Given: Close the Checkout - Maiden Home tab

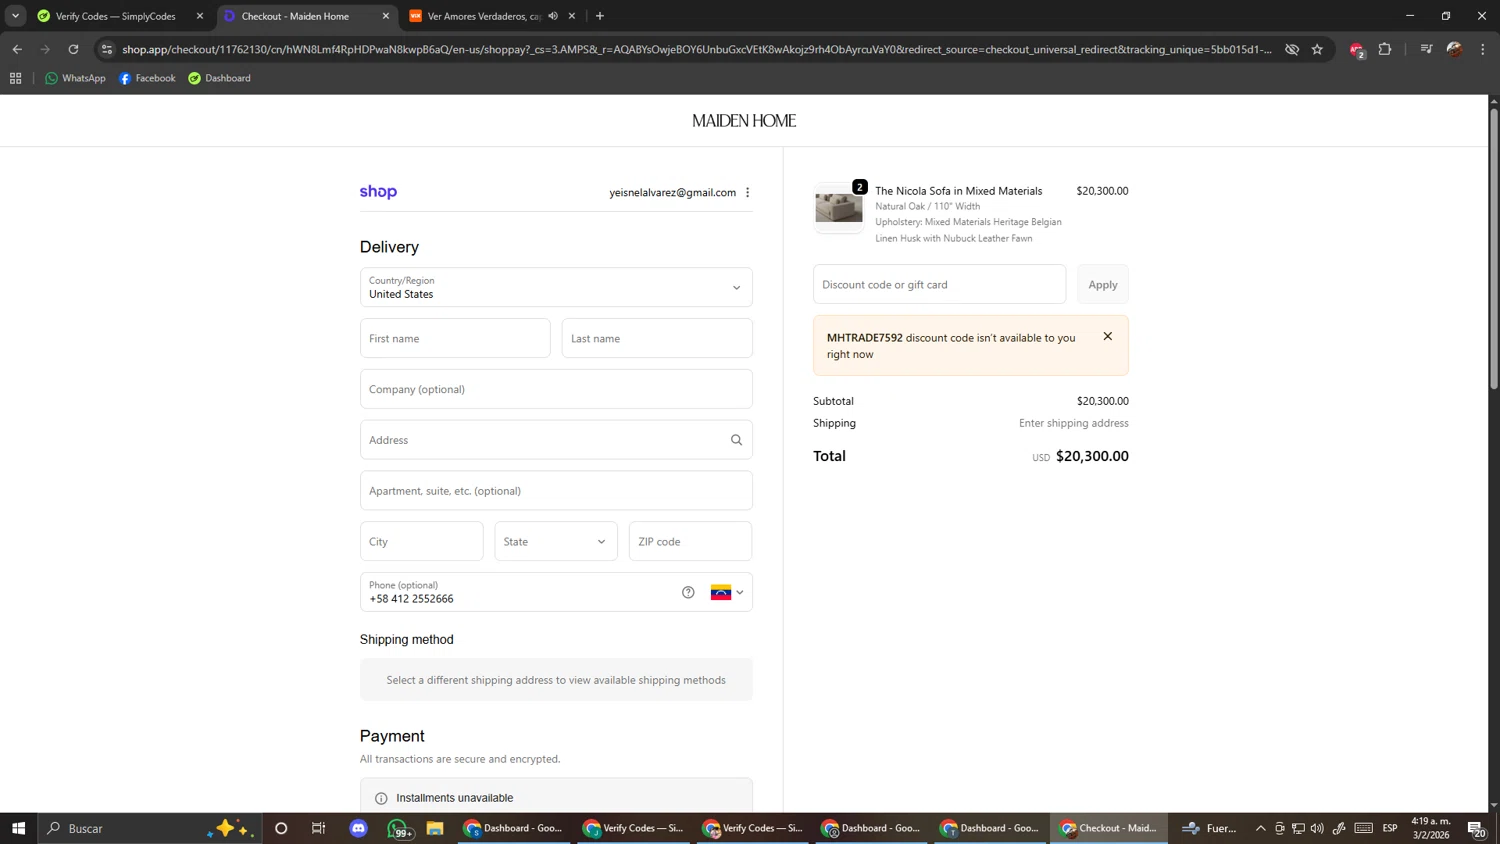Looking at the screenshot, I should (386, 16).
